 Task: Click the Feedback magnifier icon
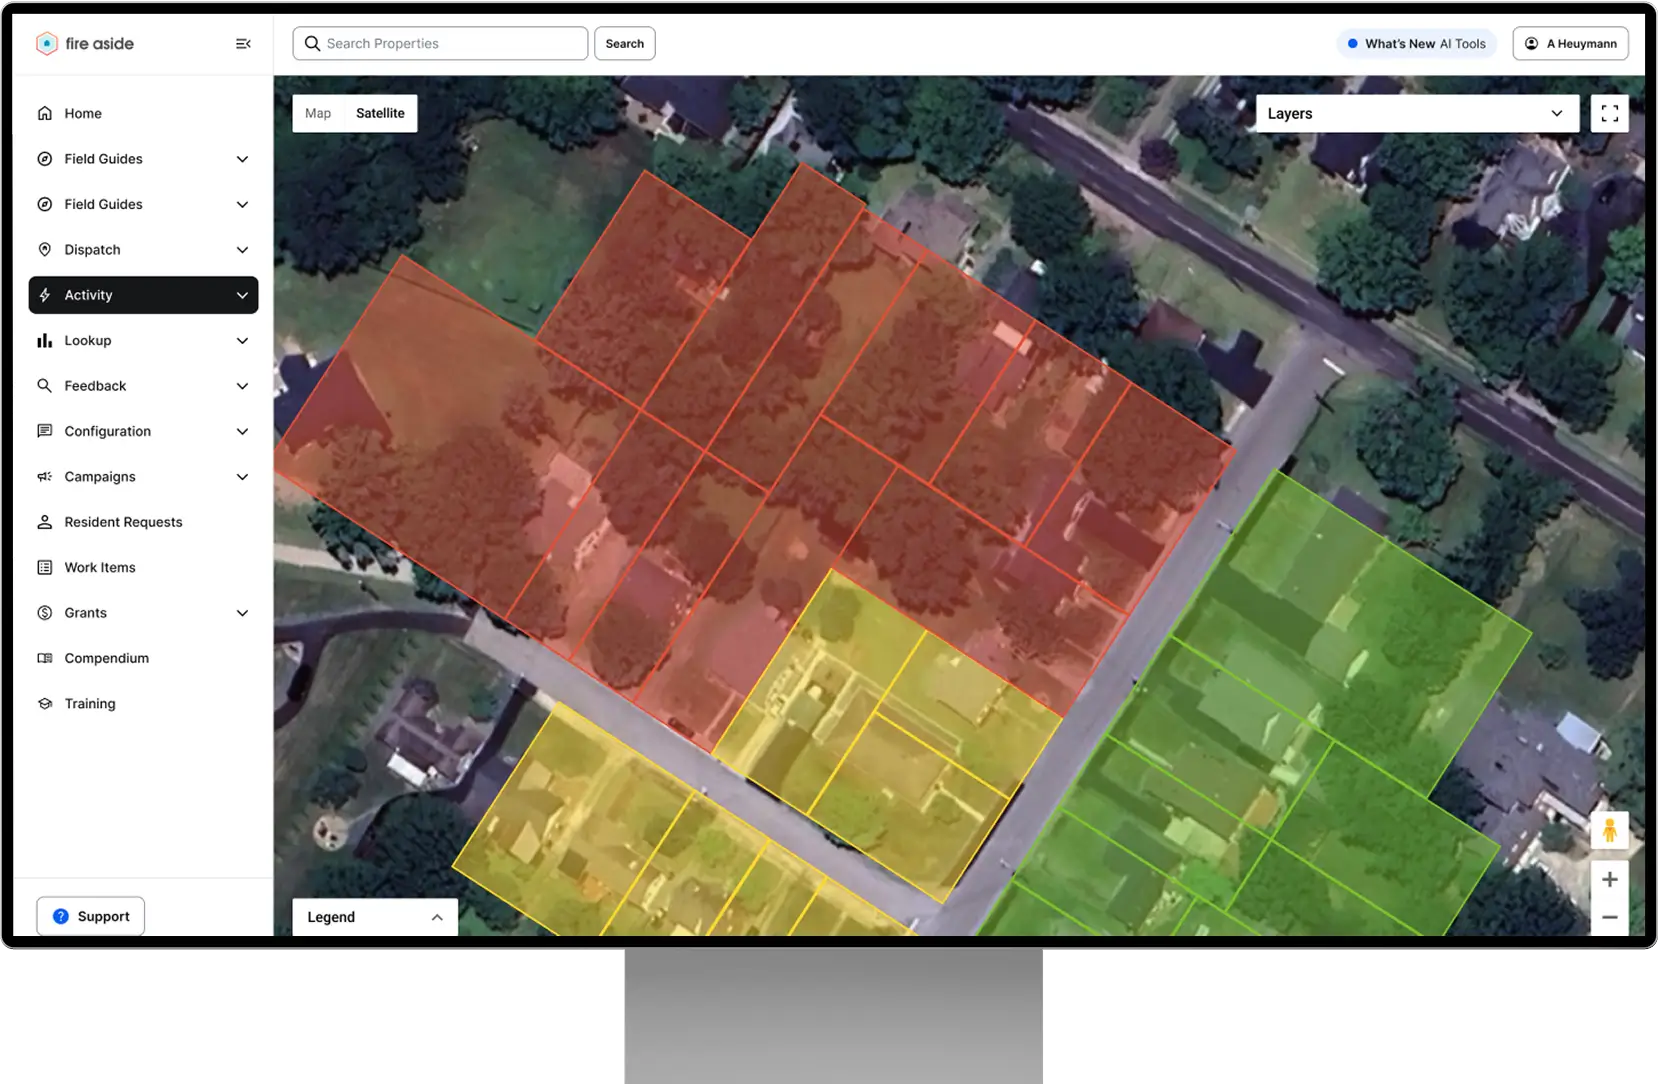45,386
